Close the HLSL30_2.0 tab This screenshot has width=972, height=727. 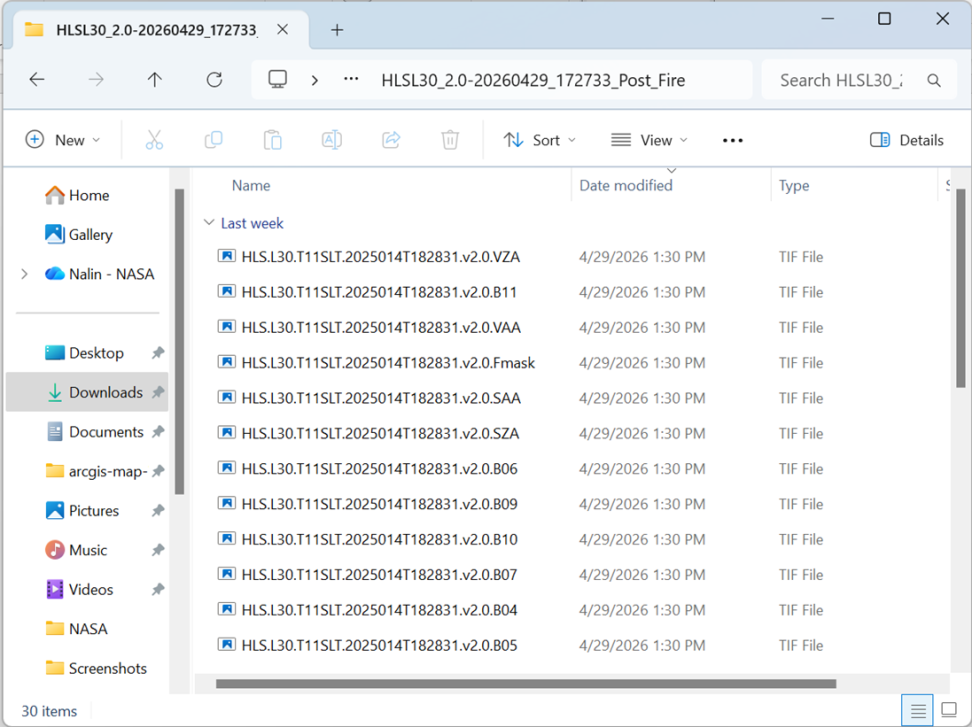click(282, 29)
